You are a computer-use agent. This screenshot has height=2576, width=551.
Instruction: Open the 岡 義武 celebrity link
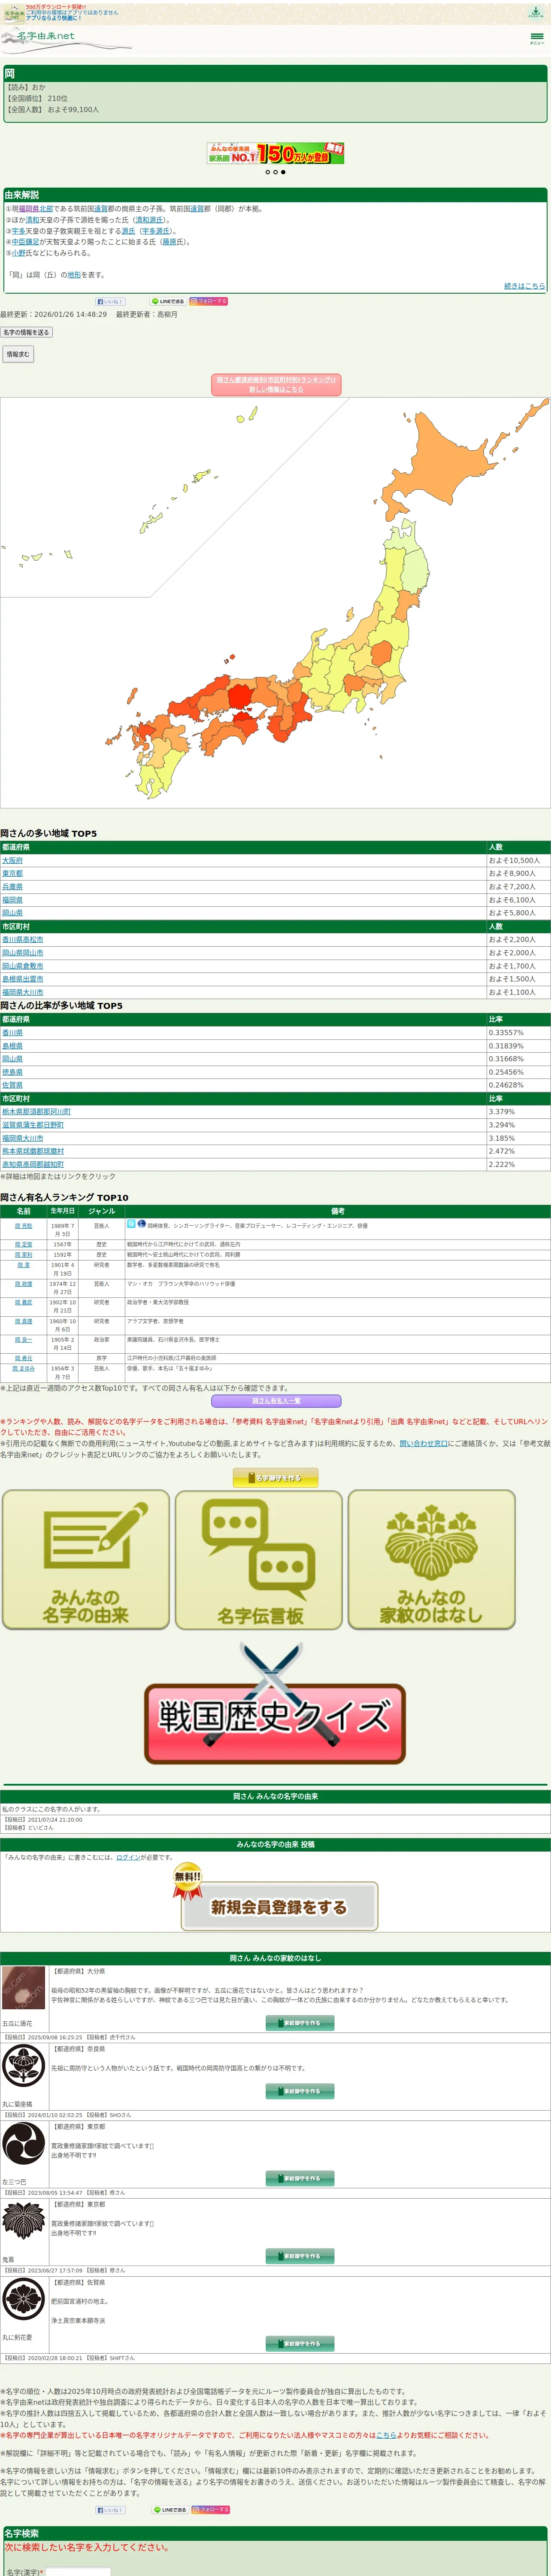tap(23, 1303)
